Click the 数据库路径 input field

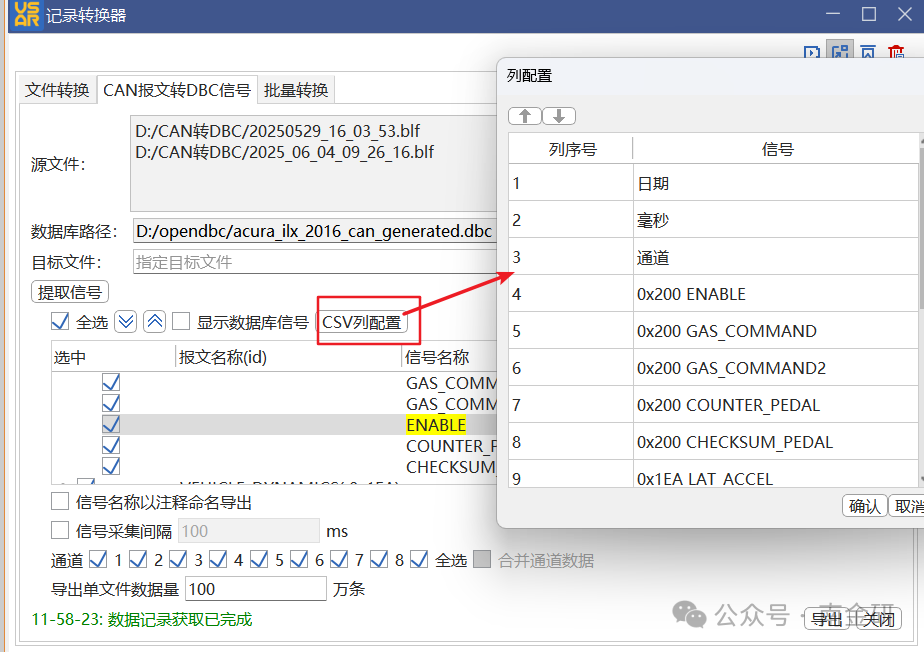[x=315, y=231]
